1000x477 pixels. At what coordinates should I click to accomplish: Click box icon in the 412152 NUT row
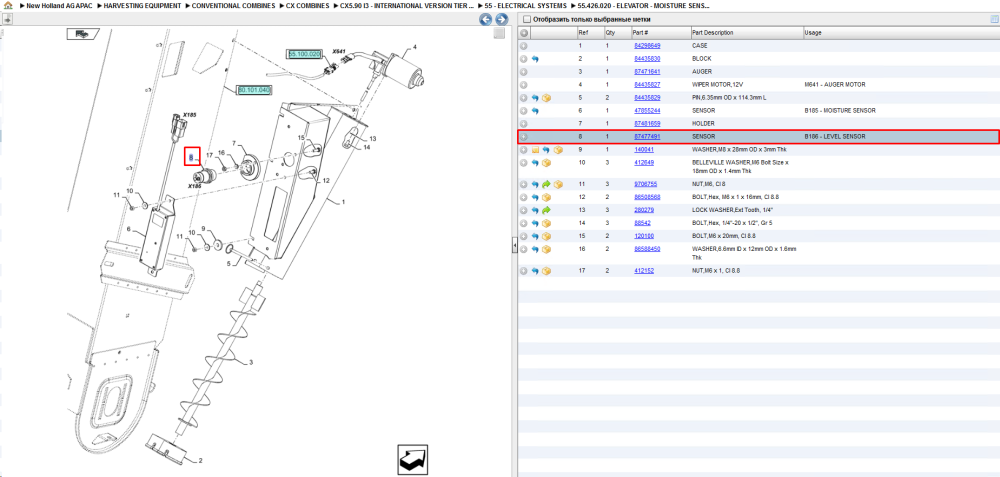[547, 271]
